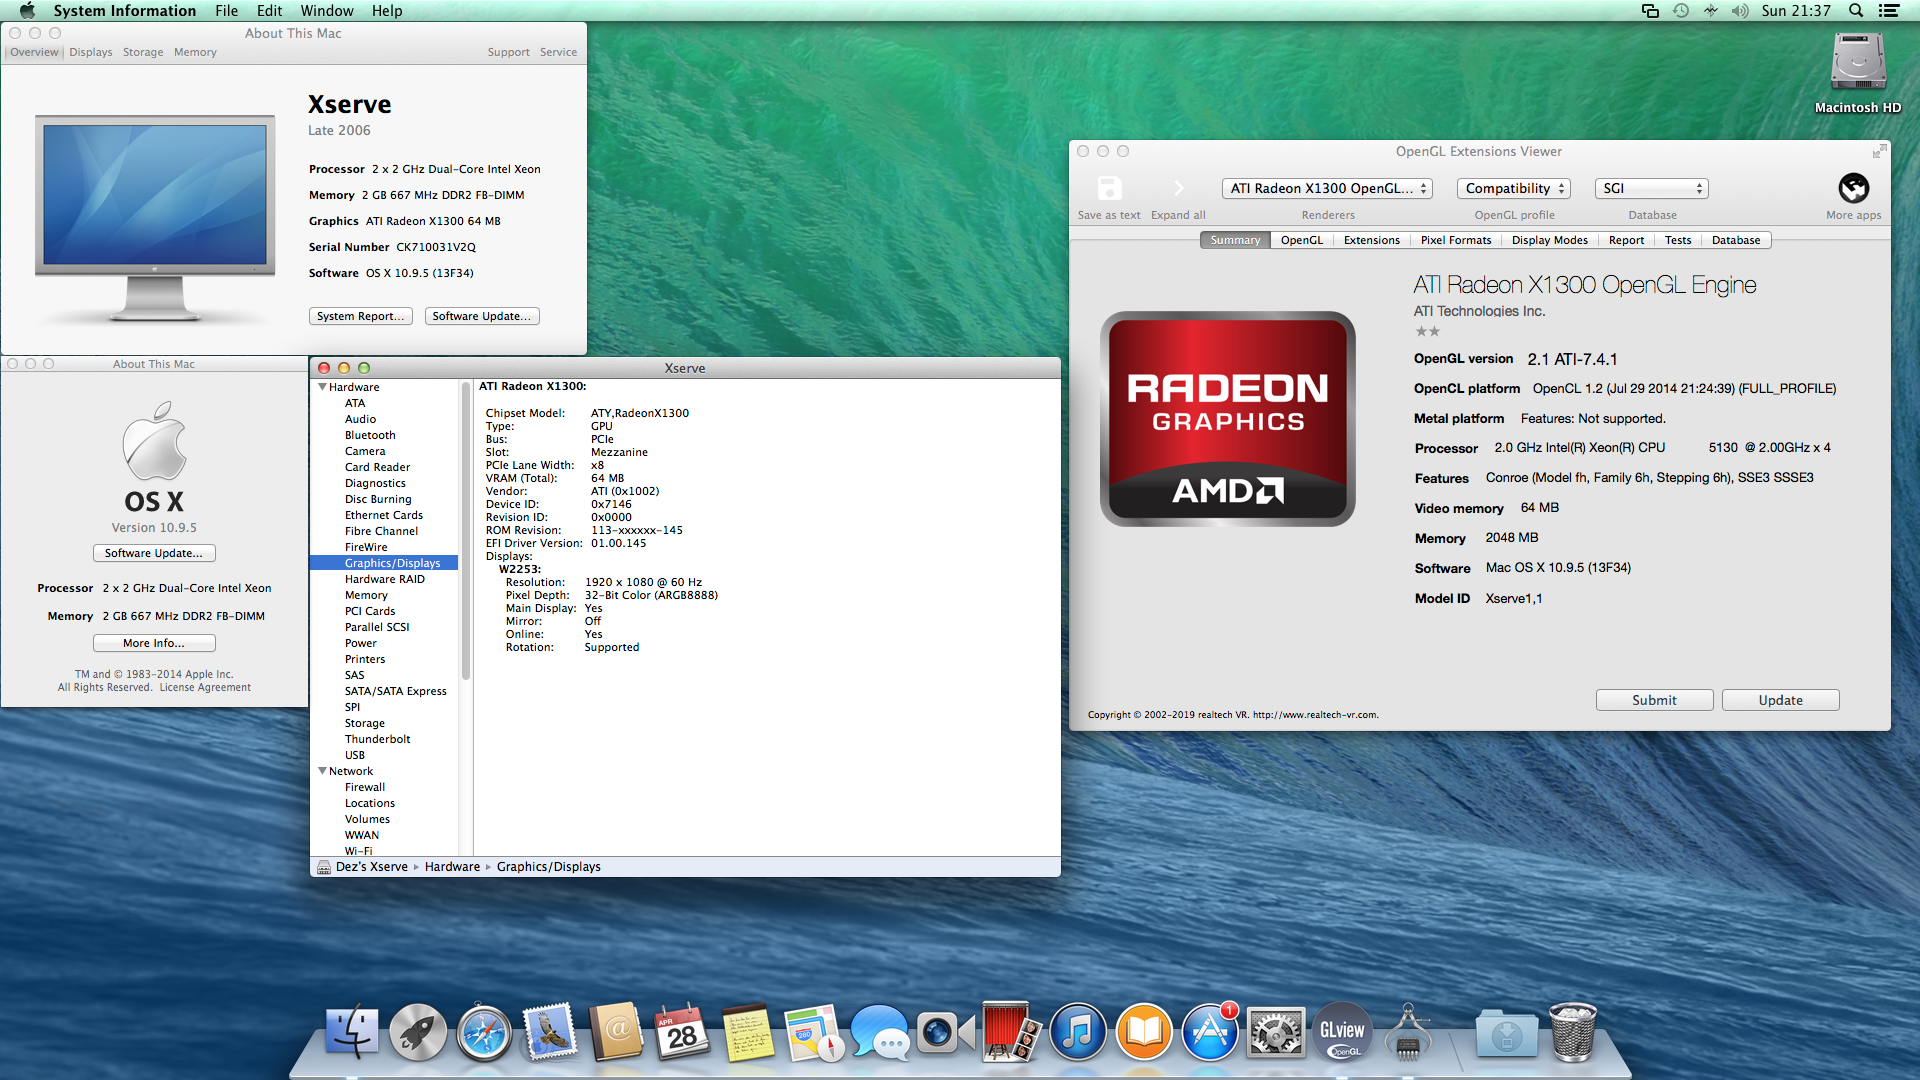Open File menu in menu bar
The image size is (1920, 1080).
(227, 11)
